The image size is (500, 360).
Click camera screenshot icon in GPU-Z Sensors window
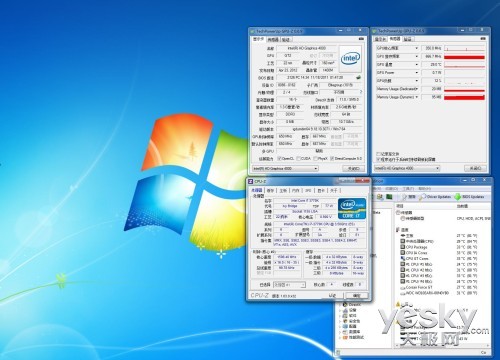pos(483,39)
